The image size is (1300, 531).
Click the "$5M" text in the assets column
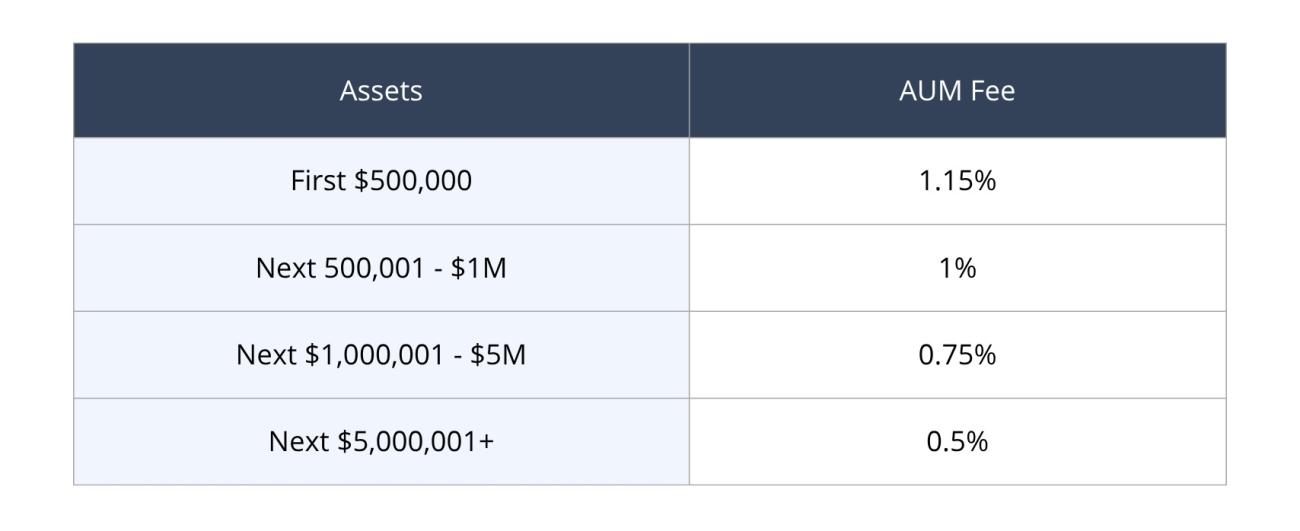pos(504,355)
